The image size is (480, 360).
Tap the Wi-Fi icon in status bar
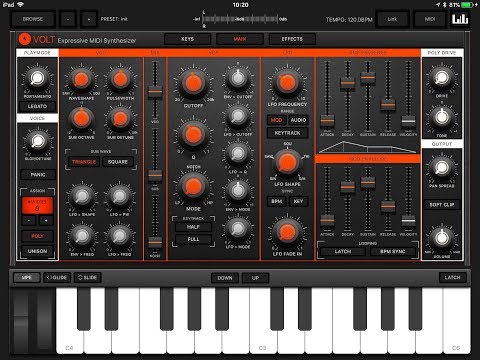[21, 5]
